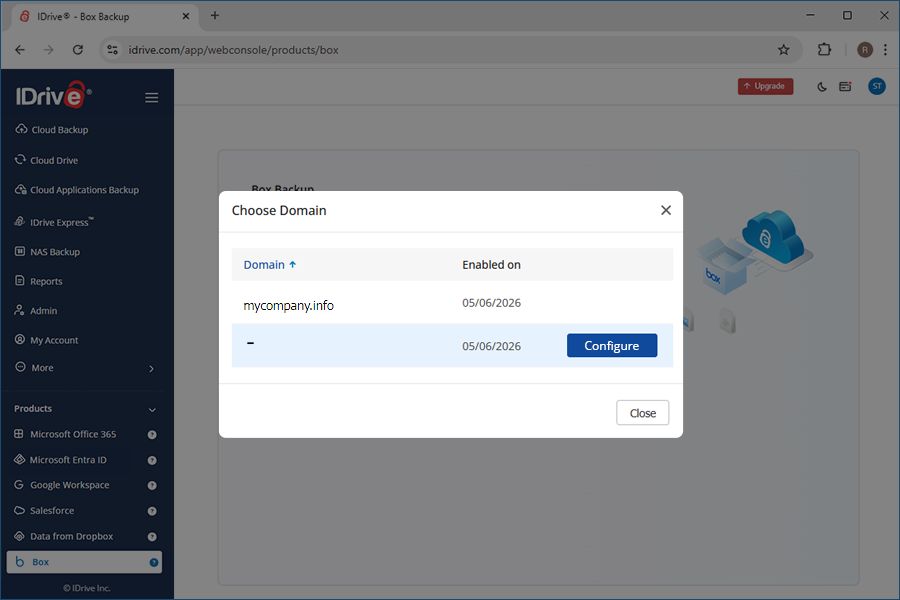Expand the More submenu chevron
Image resolution: width=900 pixels, height=600 pixels.
click(x=152, y=369)
